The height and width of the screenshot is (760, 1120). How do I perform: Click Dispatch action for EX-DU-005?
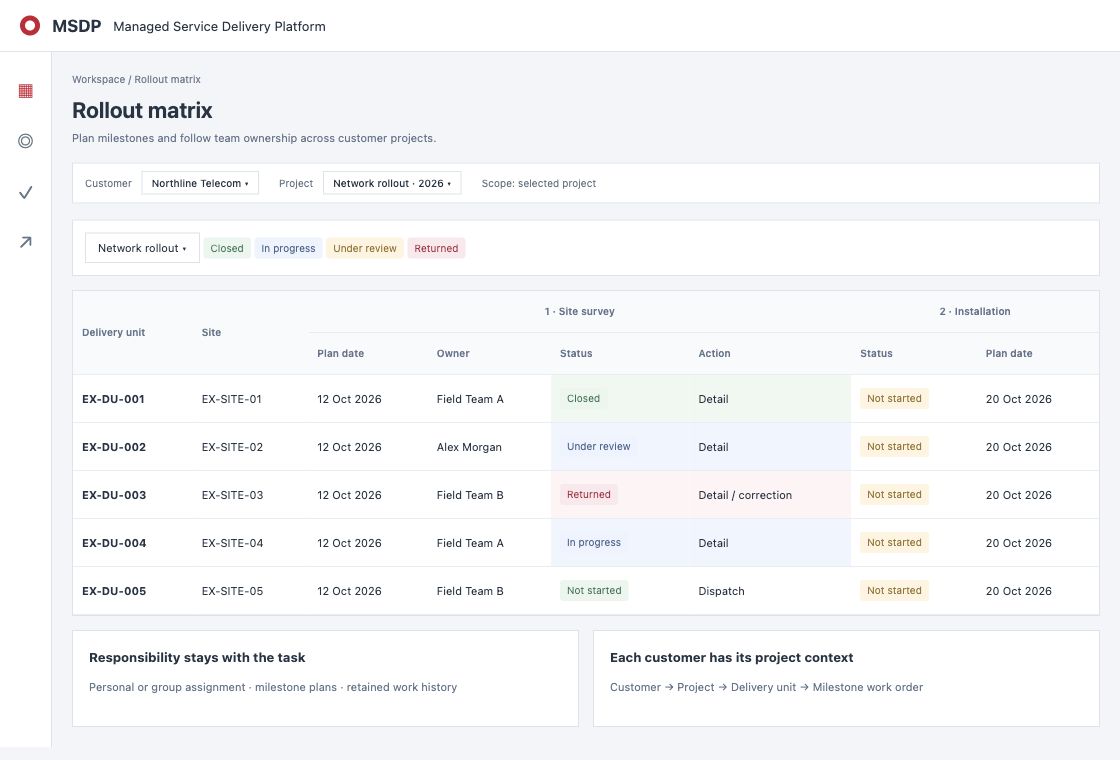[x=721, y=591]
